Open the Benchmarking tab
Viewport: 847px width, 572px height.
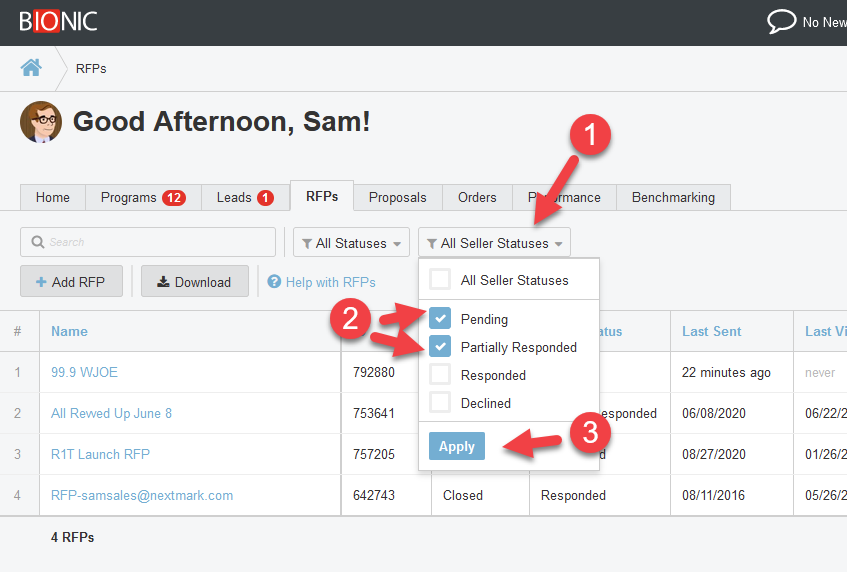pyautogui.click(x=673, y=197)
